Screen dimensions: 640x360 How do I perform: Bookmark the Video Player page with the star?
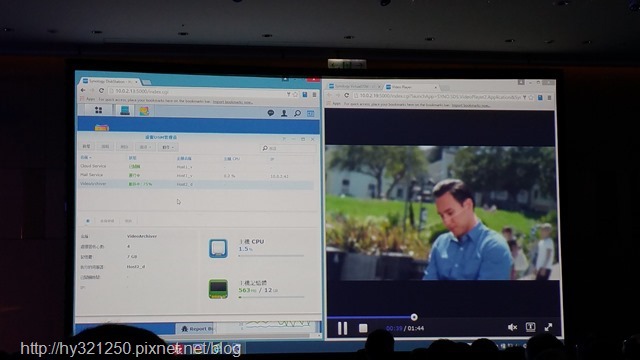pos(531,98)
